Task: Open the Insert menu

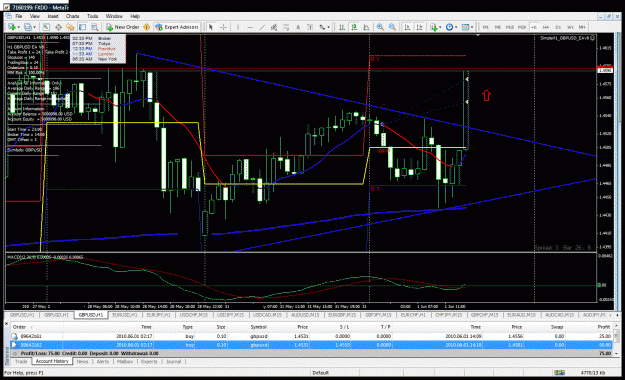Action: 53,16
